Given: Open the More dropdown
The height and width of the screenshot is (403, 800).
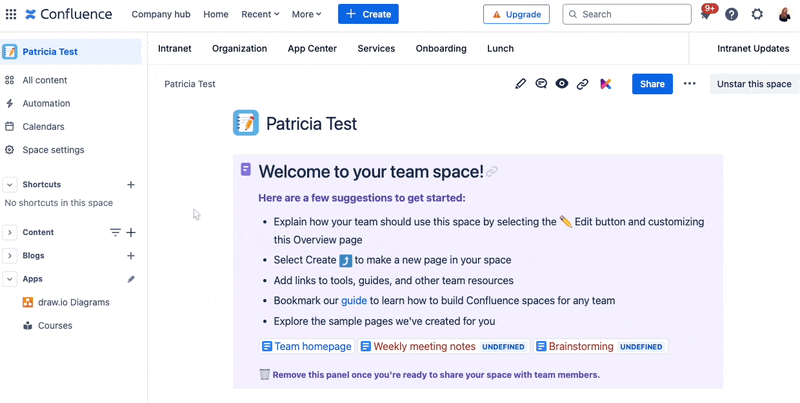Looking at the screenshot, I should pos(307,14).
